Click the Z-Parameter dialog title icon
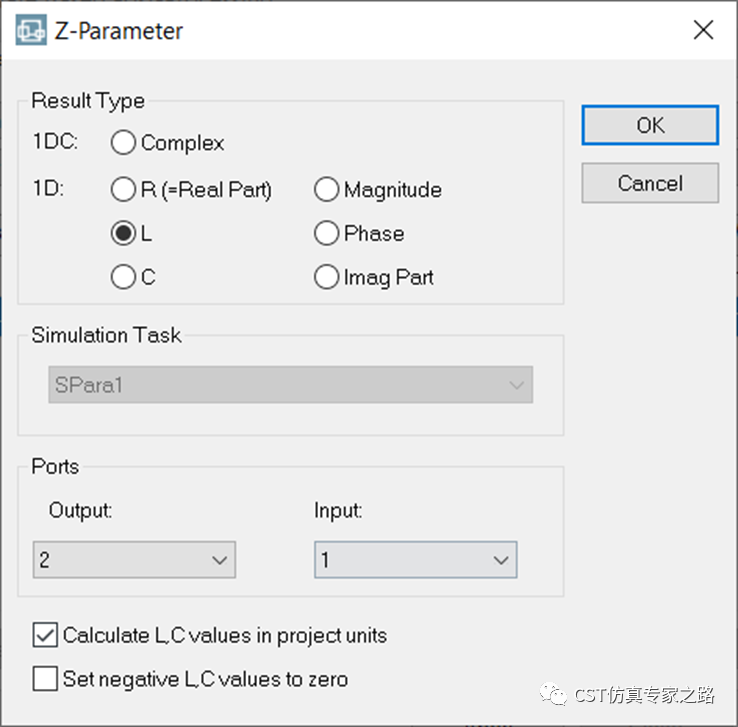This screenshot has height=727, width=738. coord(32,31)
